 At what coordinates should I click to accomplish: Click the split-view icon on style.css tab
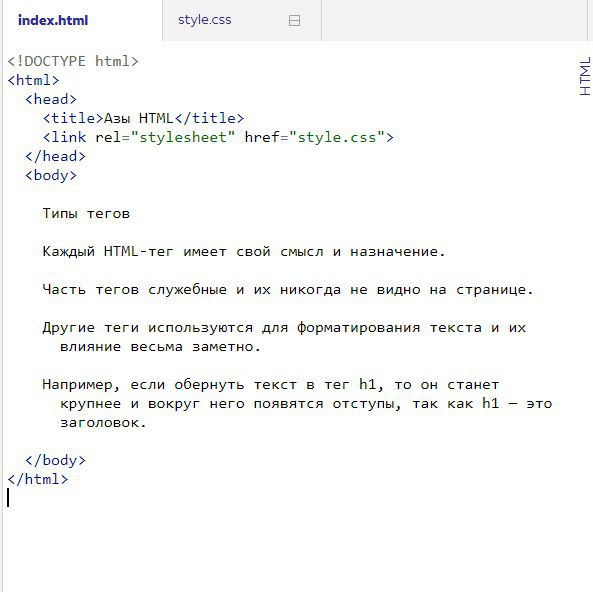click(294, 20)
